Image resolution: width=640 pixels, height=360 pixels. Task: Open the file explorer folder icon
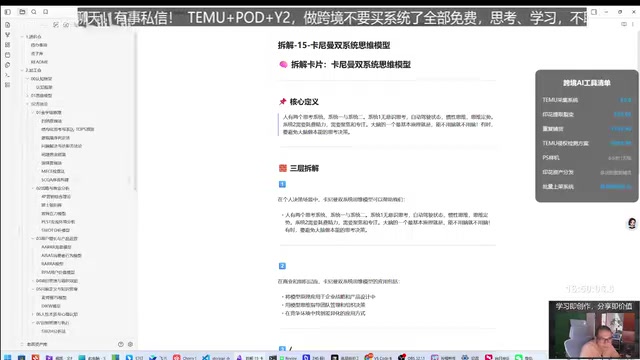(22, 12)
